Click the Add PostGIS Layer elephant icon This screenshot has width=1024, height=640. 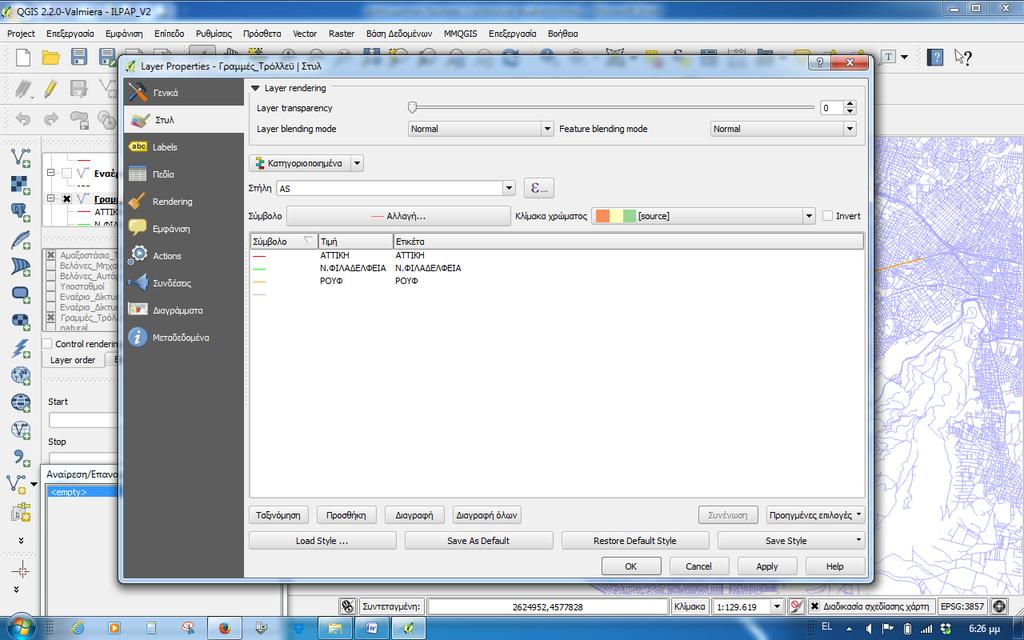click(20, 212)
